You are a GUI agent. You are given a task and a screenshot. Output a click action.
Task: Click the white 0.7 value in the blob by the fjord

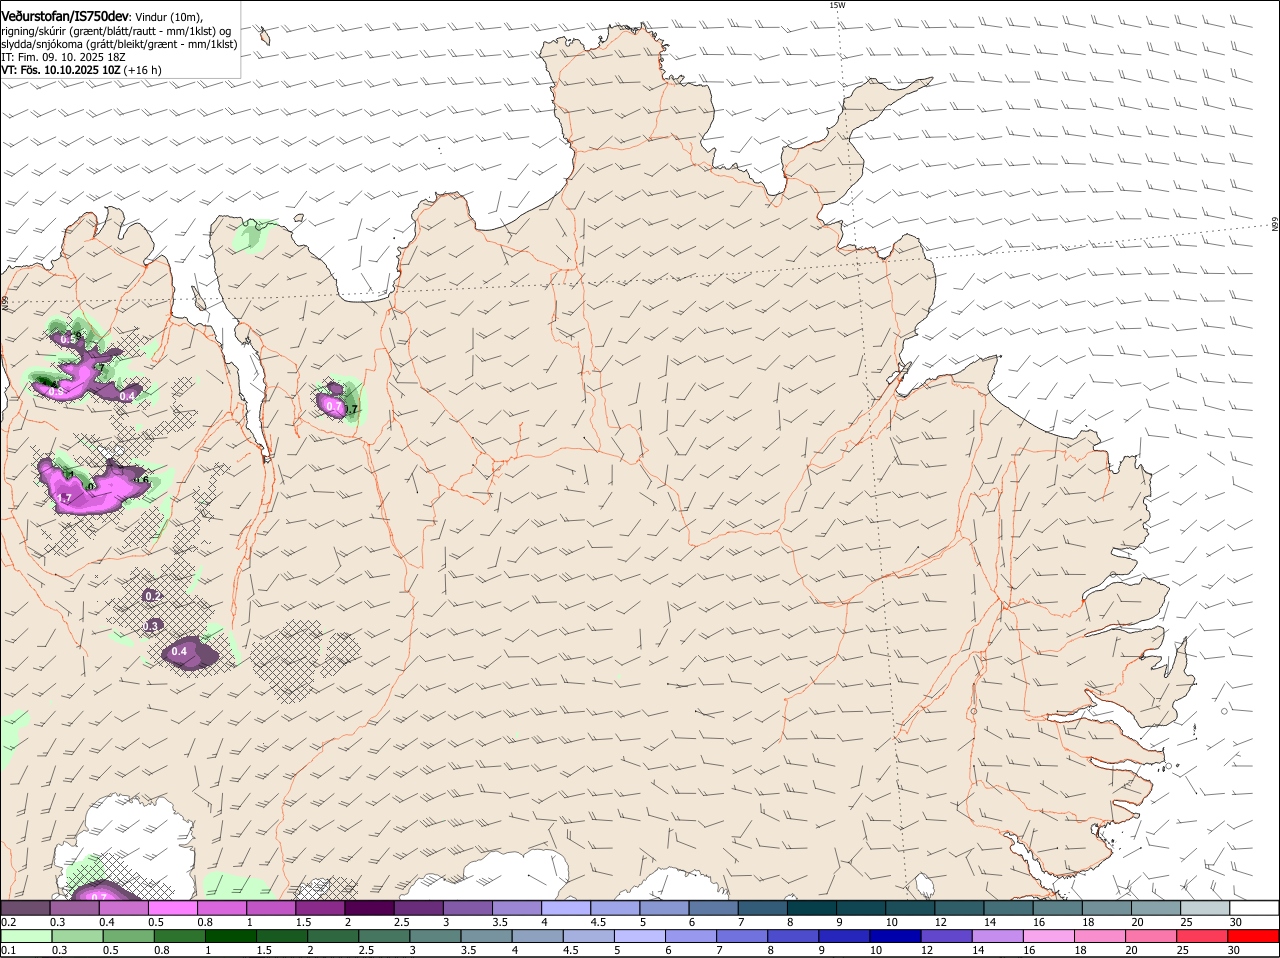point(334,406)
